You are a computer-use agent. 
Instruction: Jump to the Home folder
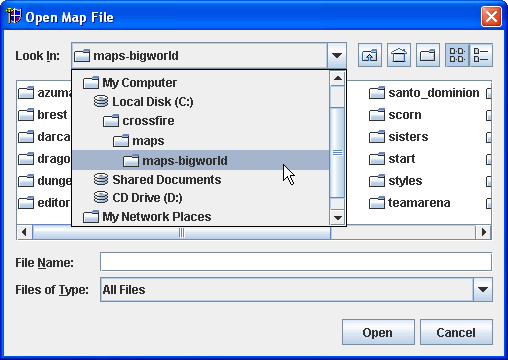click(x=399, y=55)
